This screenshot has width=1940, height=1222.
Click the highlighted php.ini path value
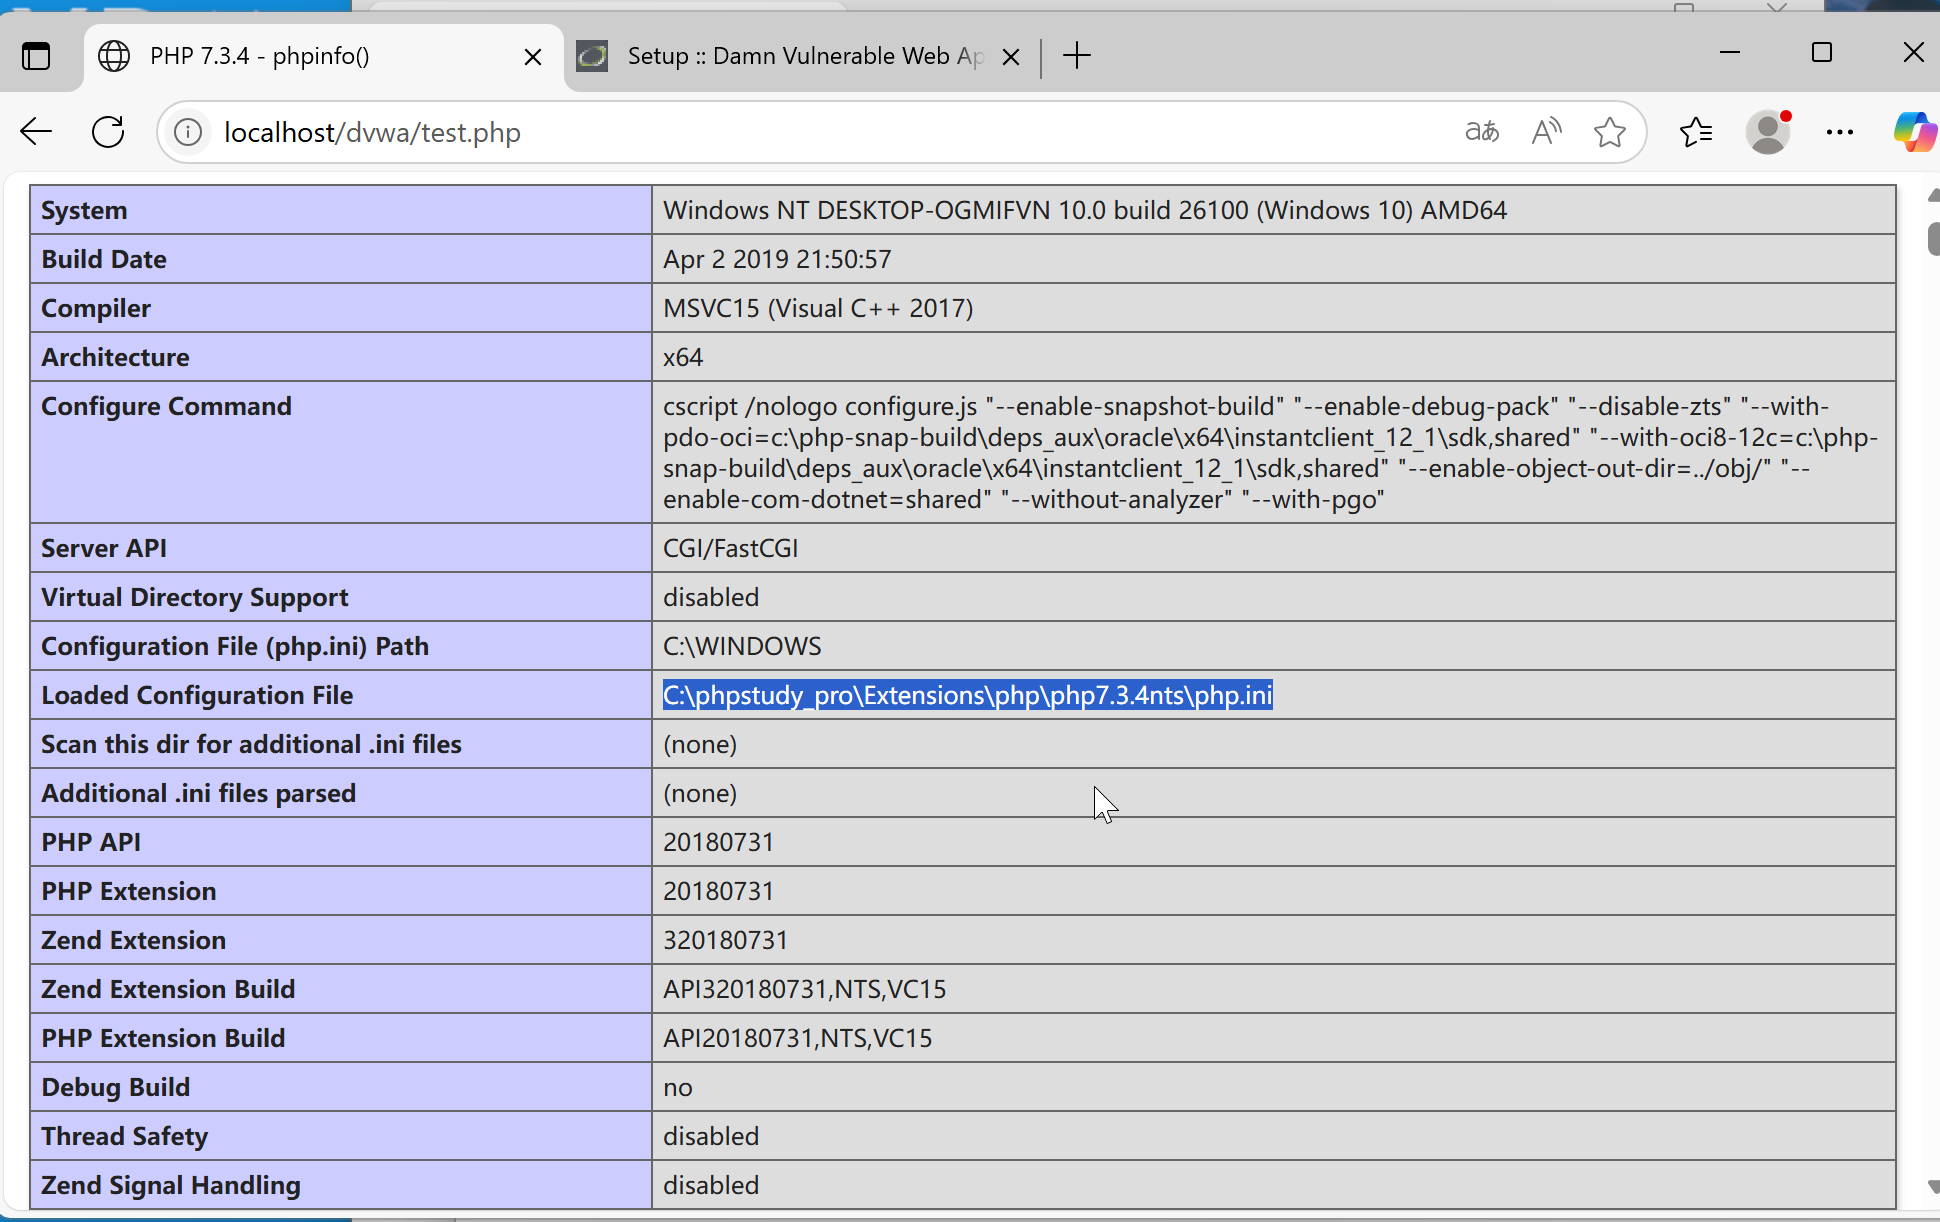(x=968, y=695)
